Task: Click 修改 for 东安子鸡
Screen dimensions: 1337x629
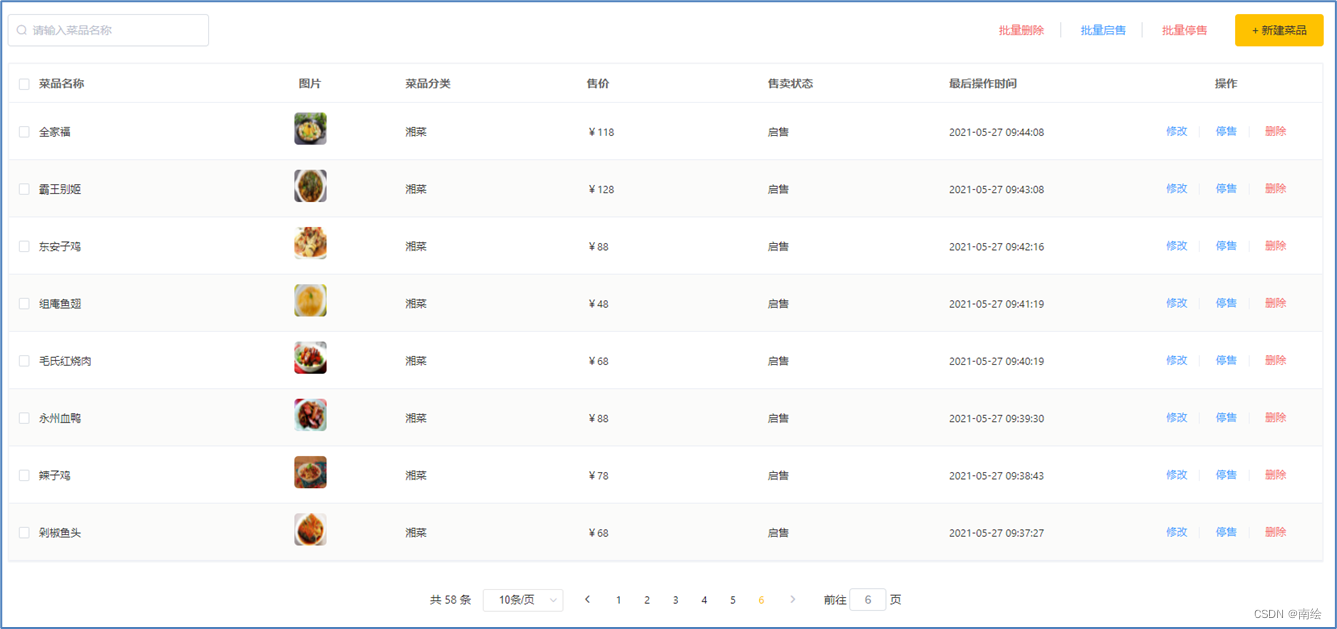Action: coord(1176,245)
